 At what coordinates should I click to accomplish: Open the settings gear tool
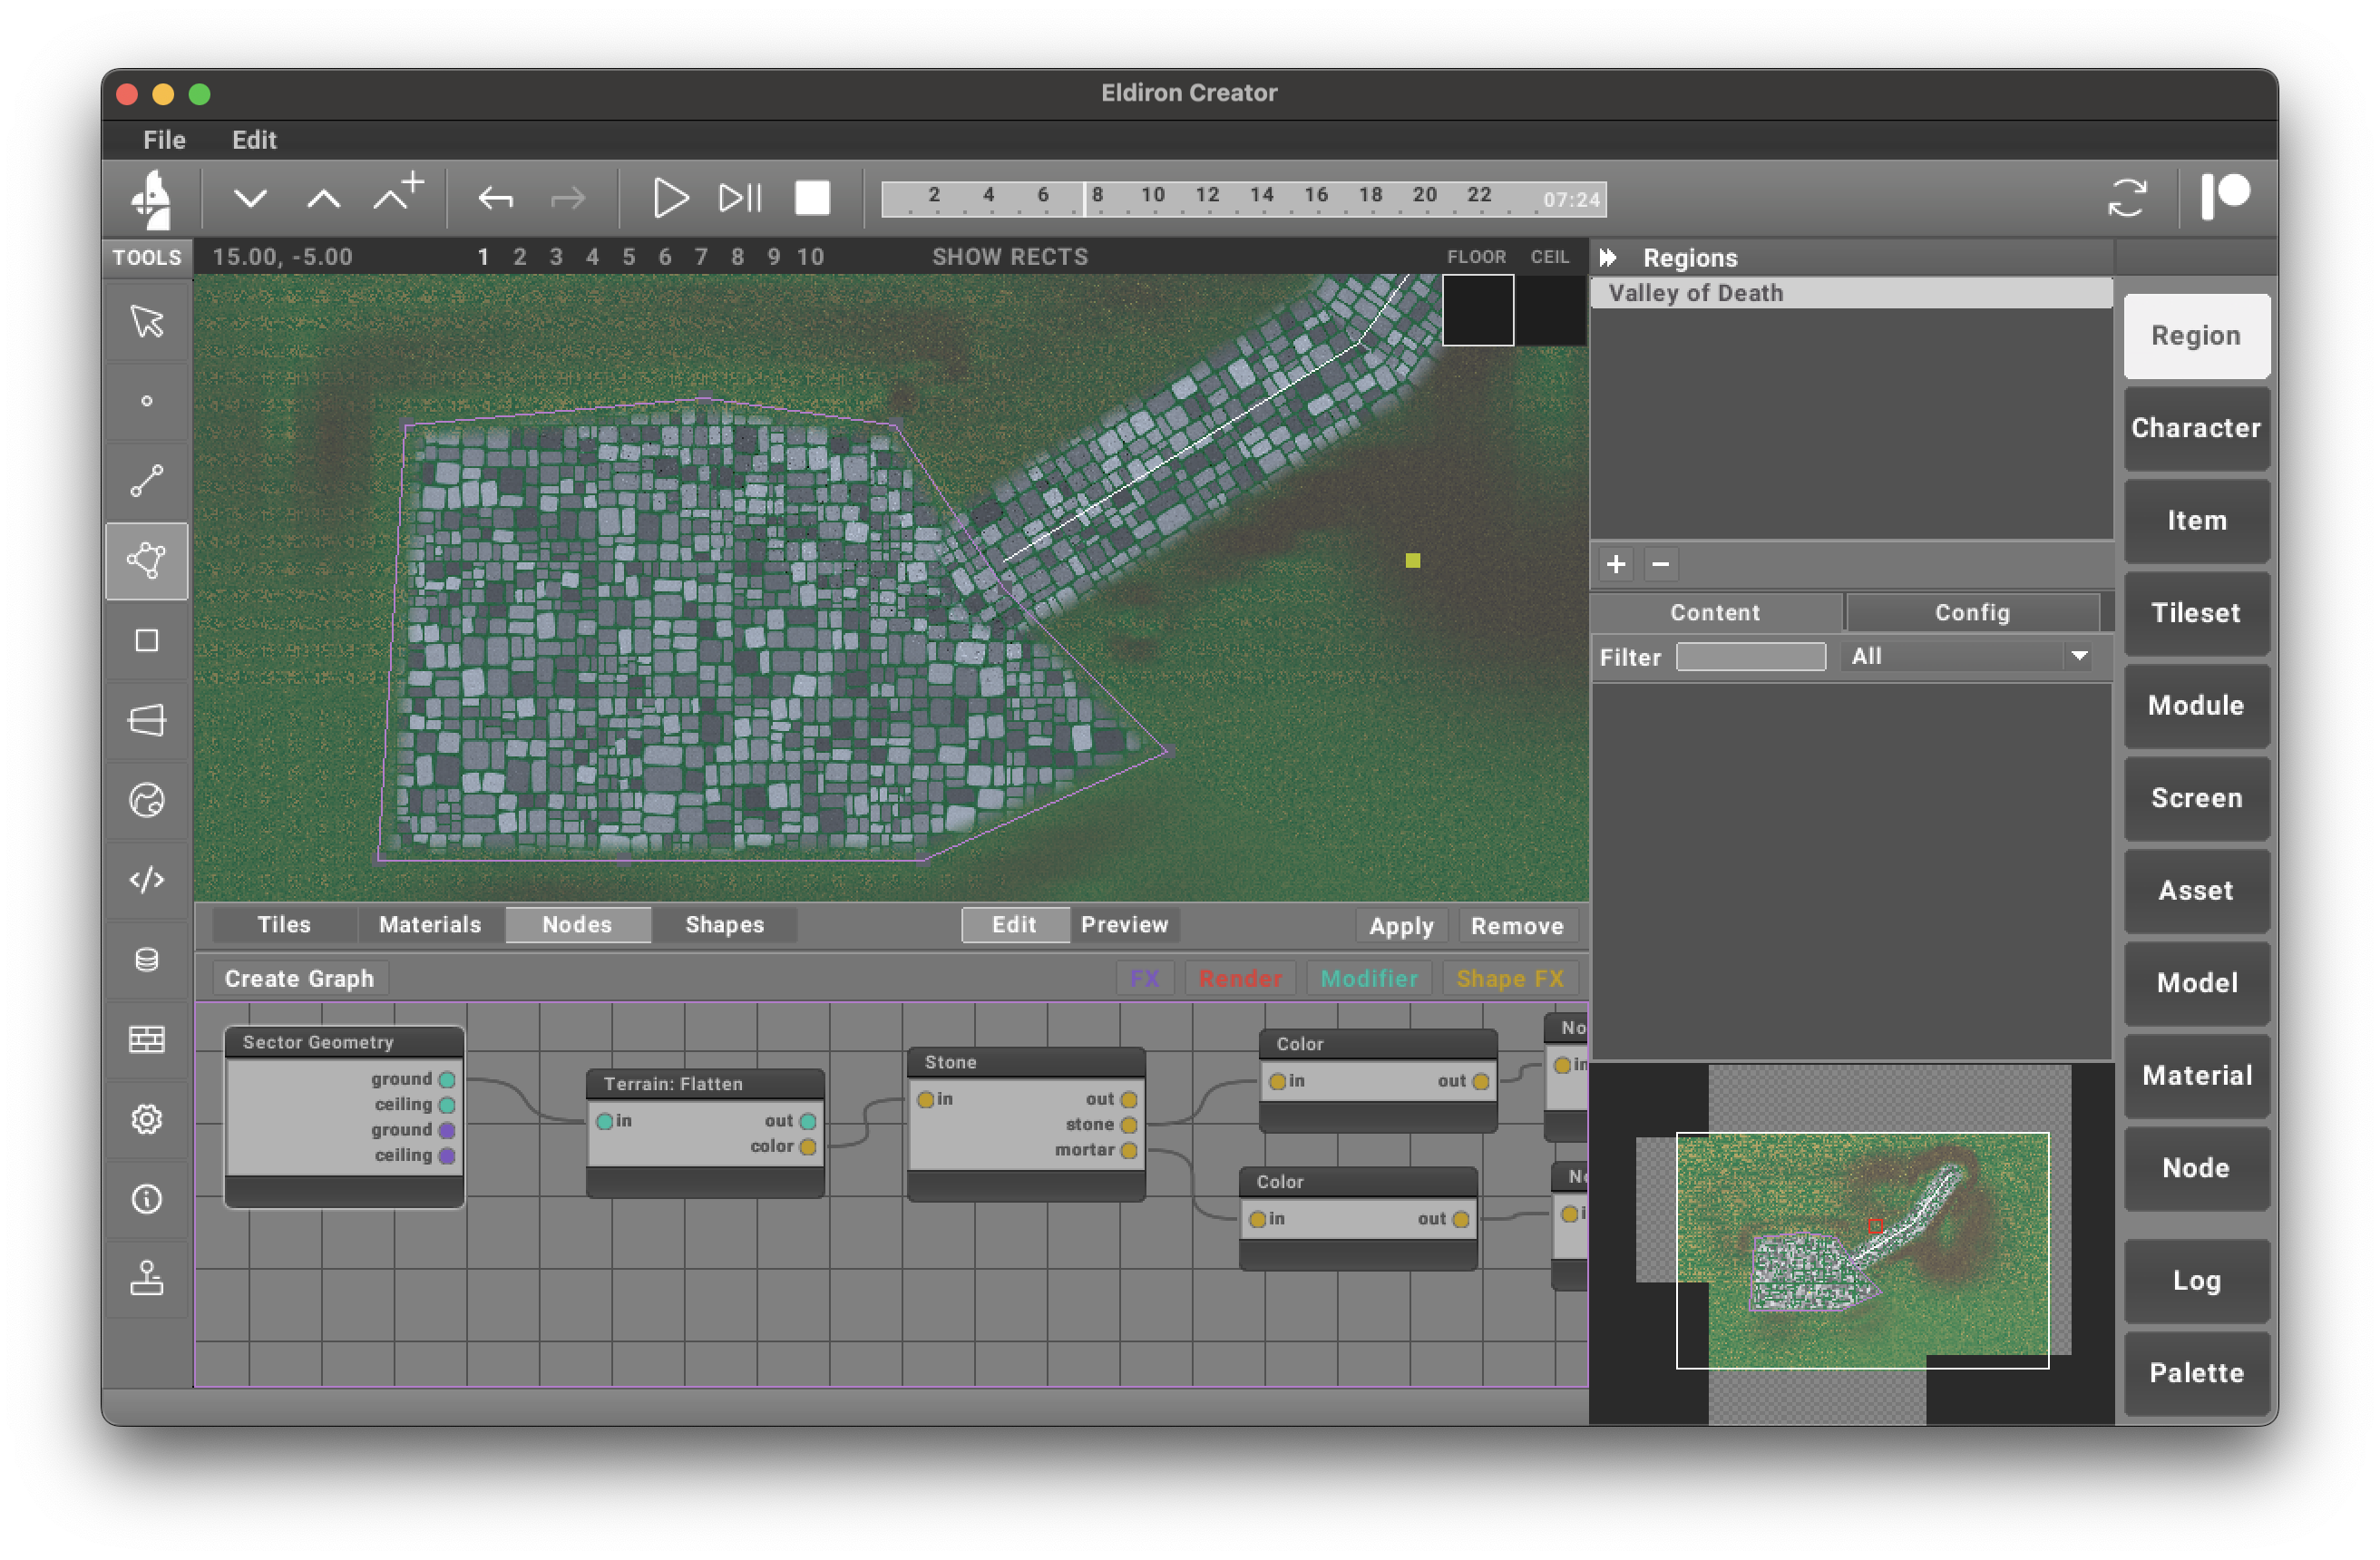pyautogui.click(x=147, y=1118)
